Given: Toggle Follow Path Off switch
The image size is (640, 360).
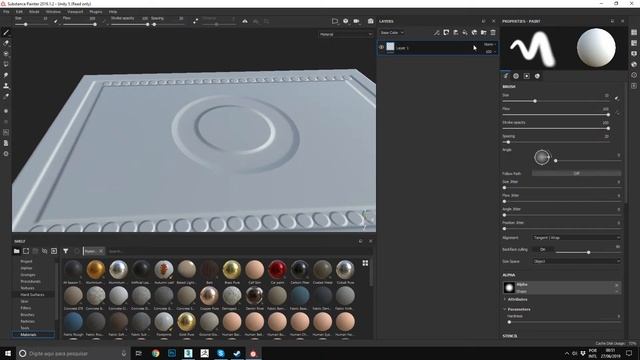Looking at the screenshot, I should (x=576, y=173).
